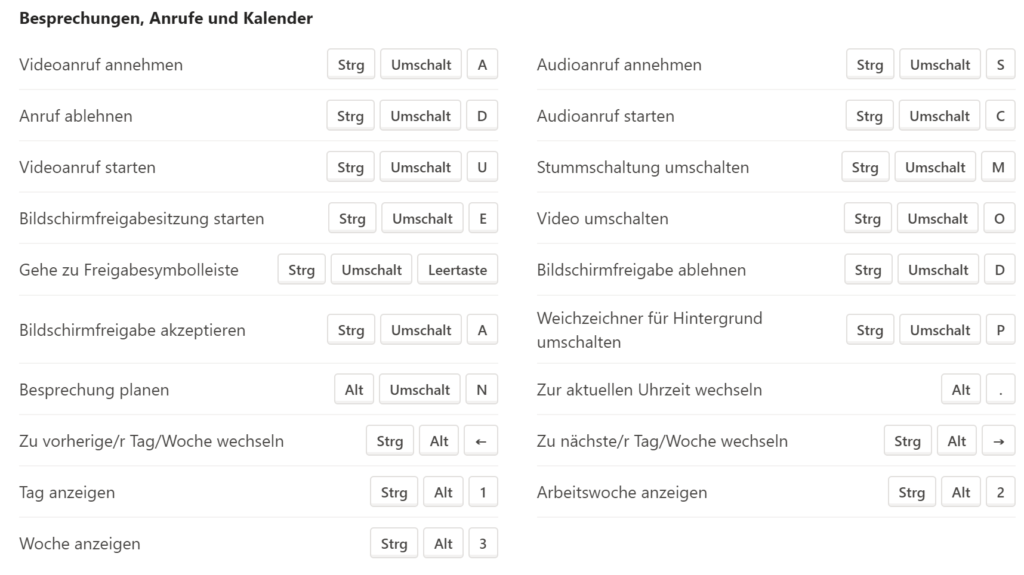
Task: Click the P key for Weichzeichner umschalten
Action: pos(1000,330)
